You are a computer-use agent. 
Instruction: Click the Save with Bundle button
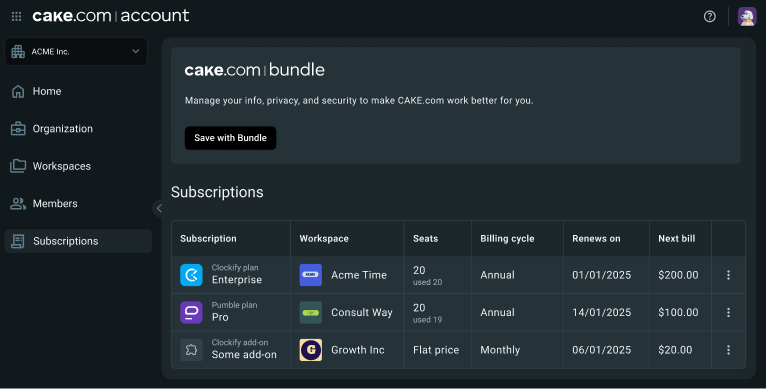coord(231,138)
